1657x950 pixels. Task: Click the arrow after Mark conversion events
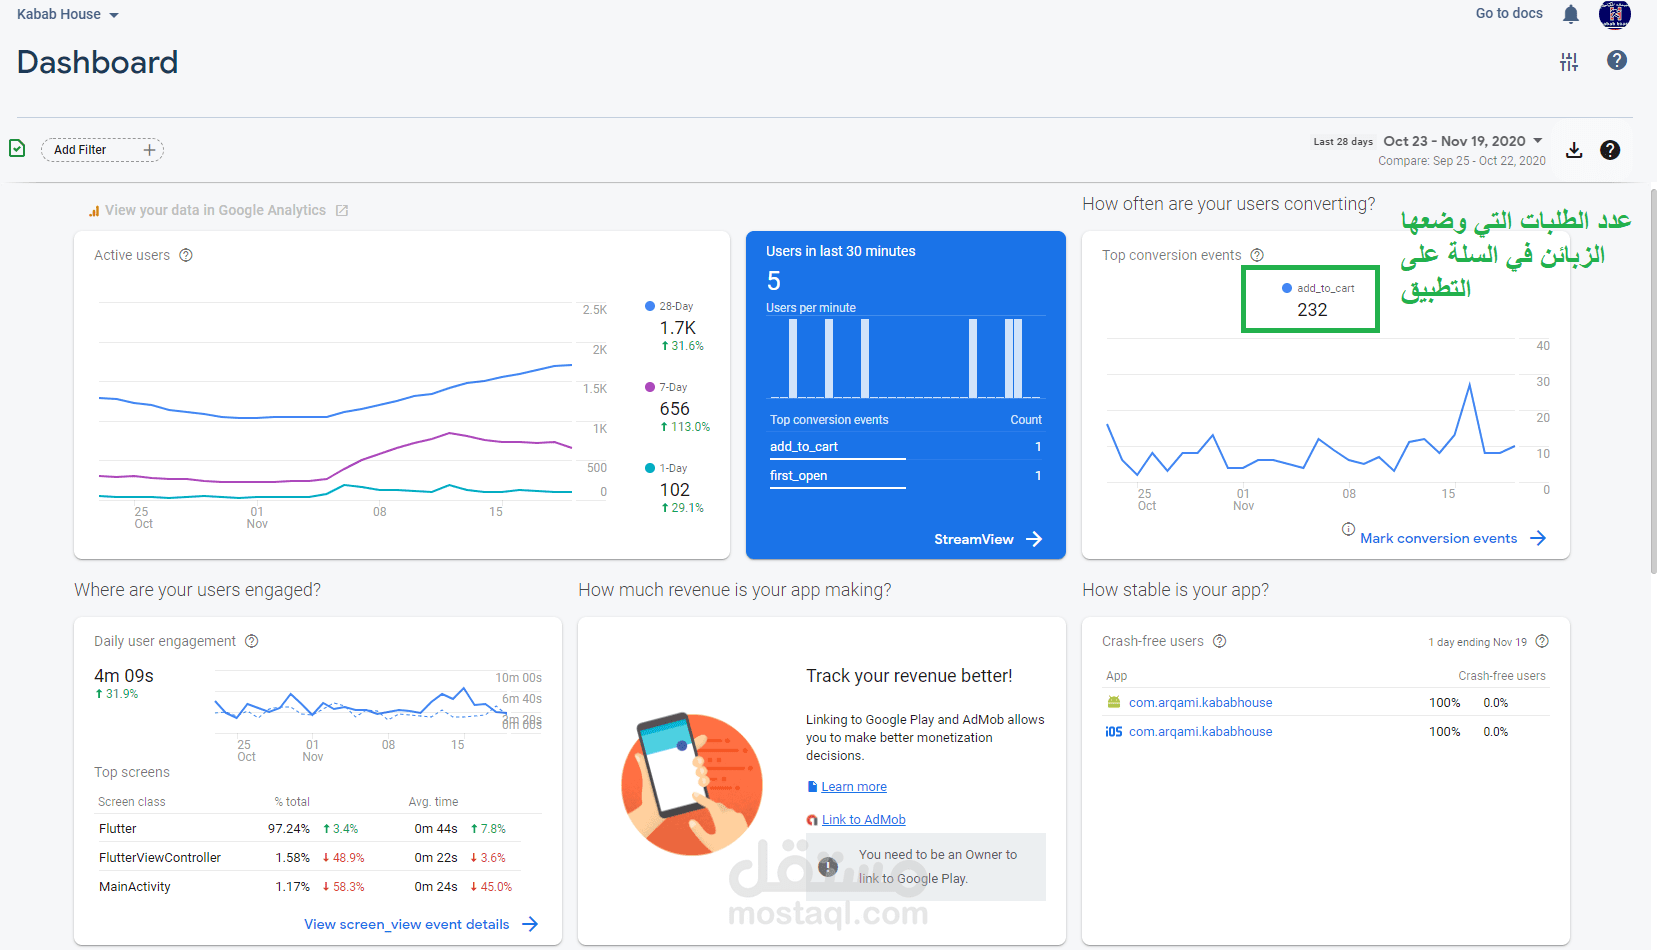1538,538
